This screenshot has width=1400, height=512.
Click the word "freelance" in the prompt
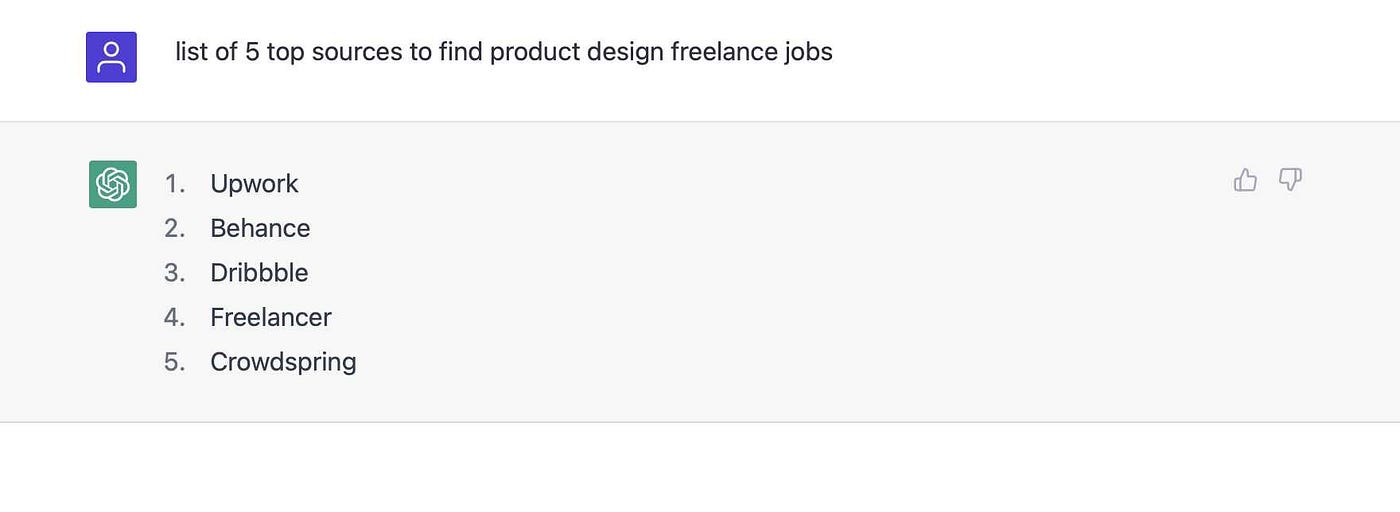723,52
